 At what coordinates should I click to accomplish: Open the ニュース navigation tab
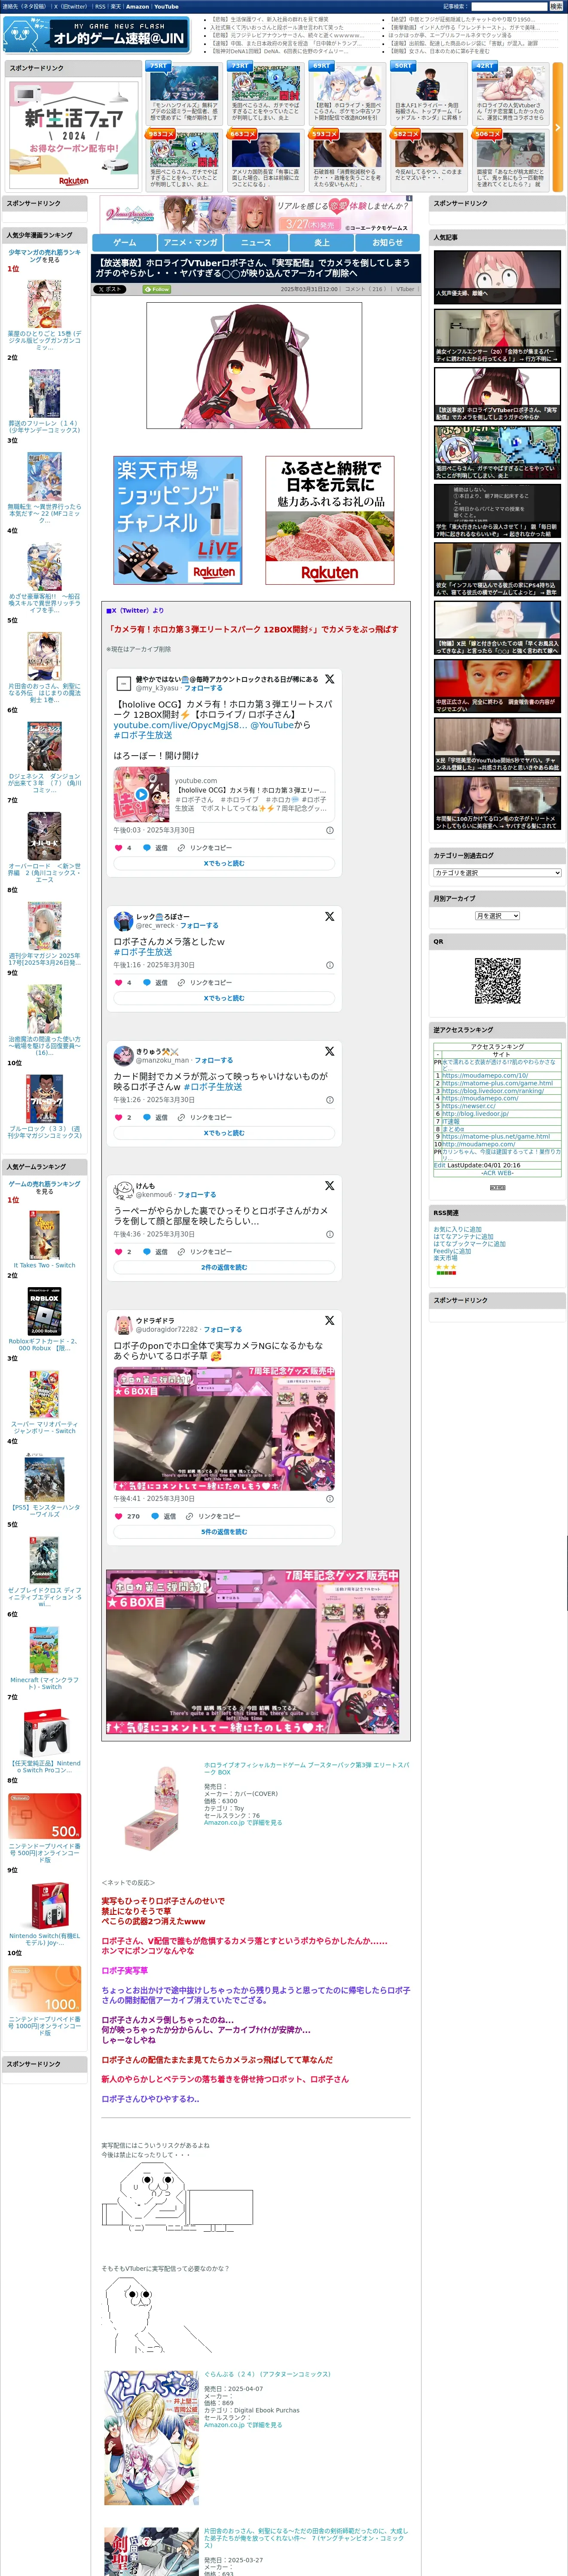(x=256, y=242)
